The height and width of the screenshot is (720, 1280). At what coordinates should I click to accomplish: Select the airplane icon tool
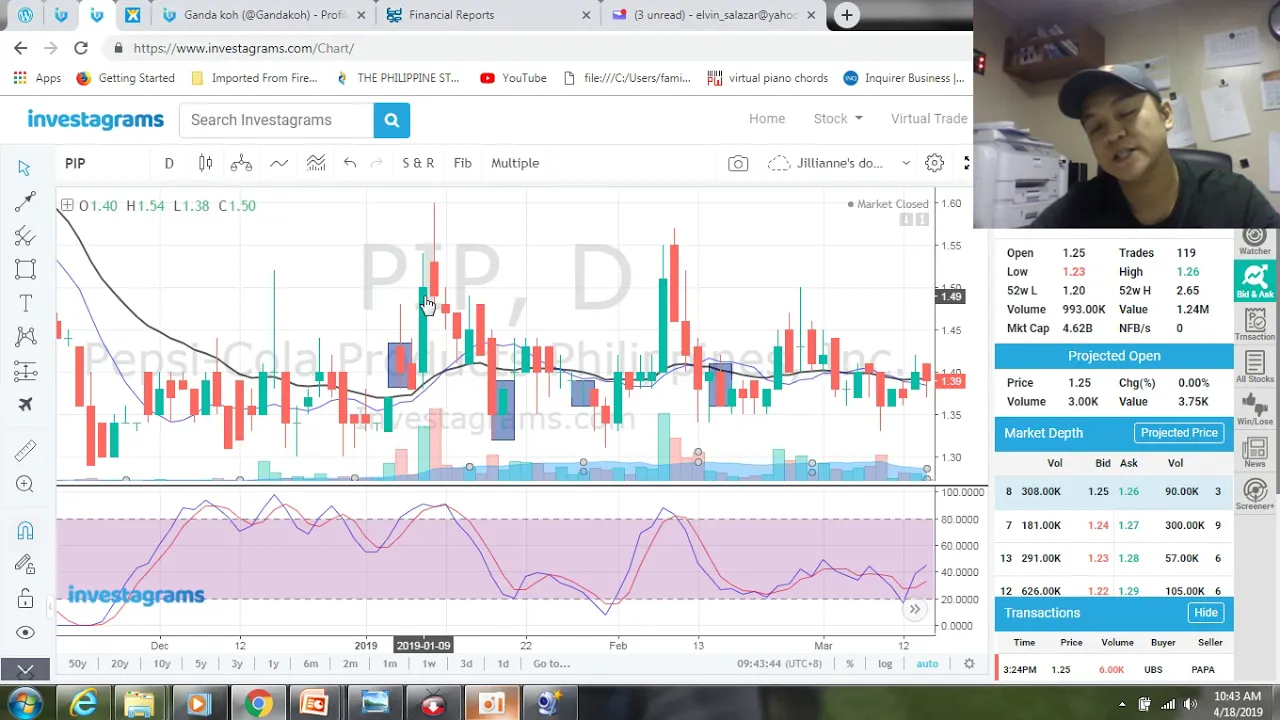pyautogui.click(x=25, y=404)
